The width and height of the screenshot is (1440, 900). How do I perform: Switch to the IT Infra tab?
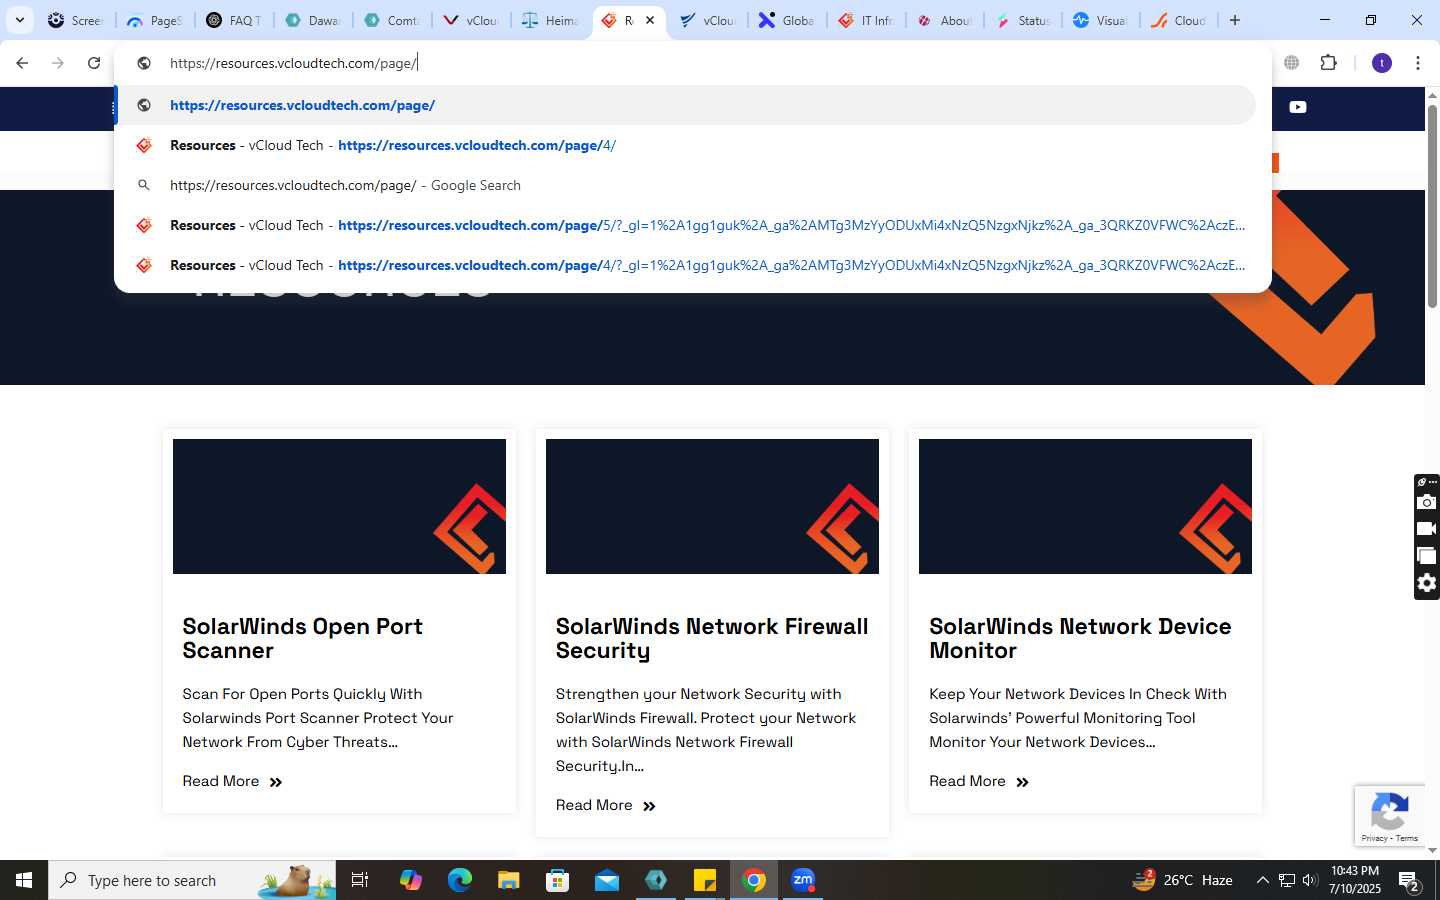(865, 20)
